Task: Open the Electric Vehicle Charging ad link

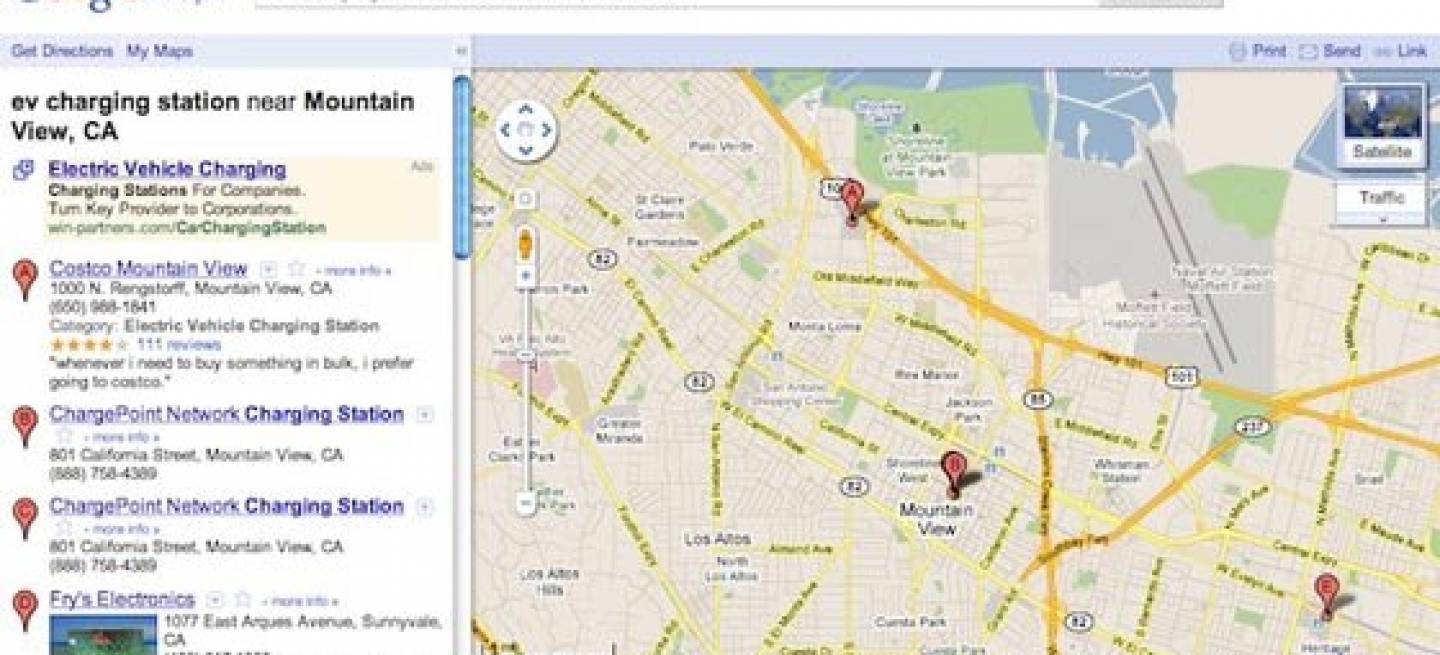Action: 167,169
